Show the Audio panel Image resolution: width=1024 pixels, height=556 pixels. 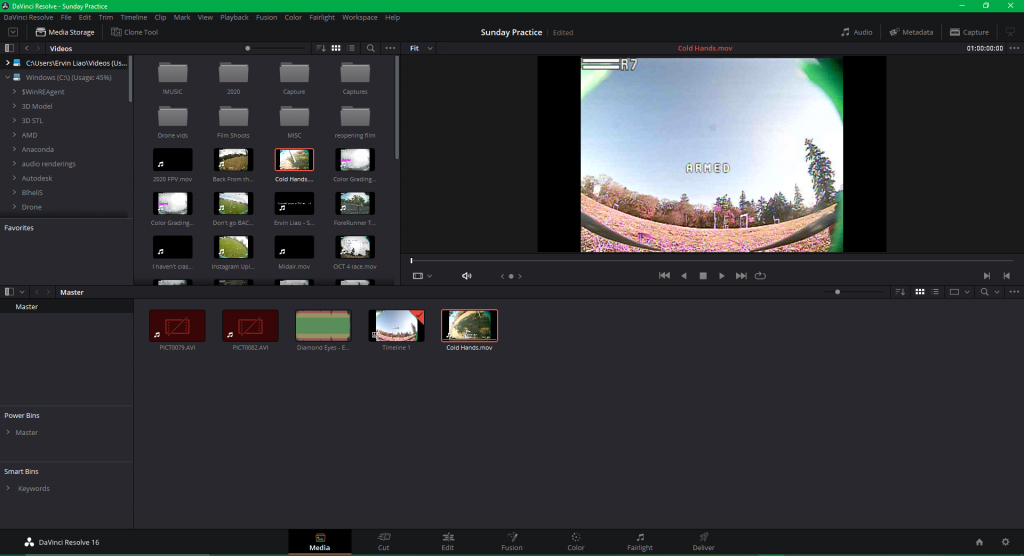pos(856,32)
